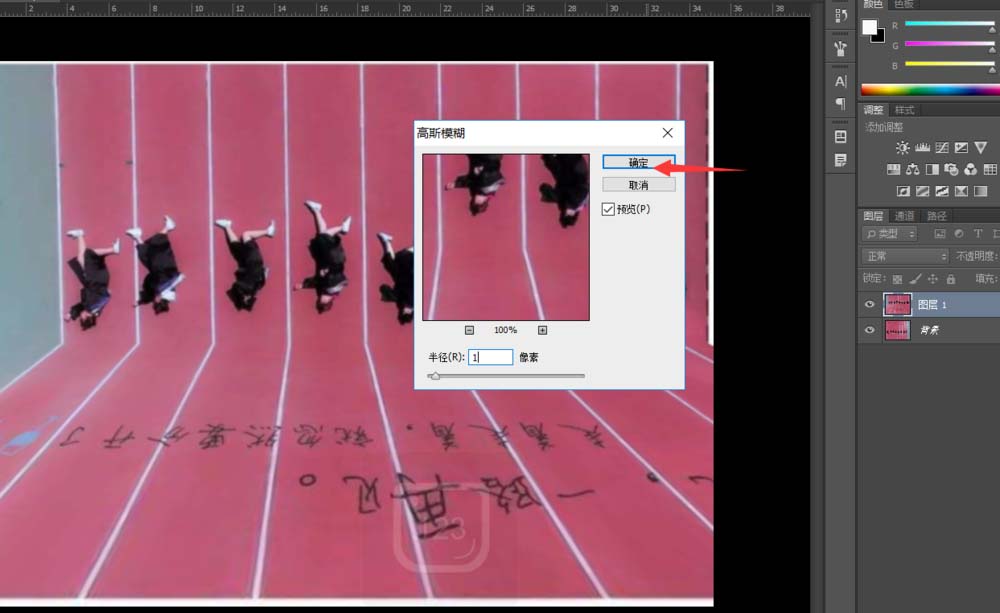Add a Color Lookup adjustment

click(x=990, y=169)
